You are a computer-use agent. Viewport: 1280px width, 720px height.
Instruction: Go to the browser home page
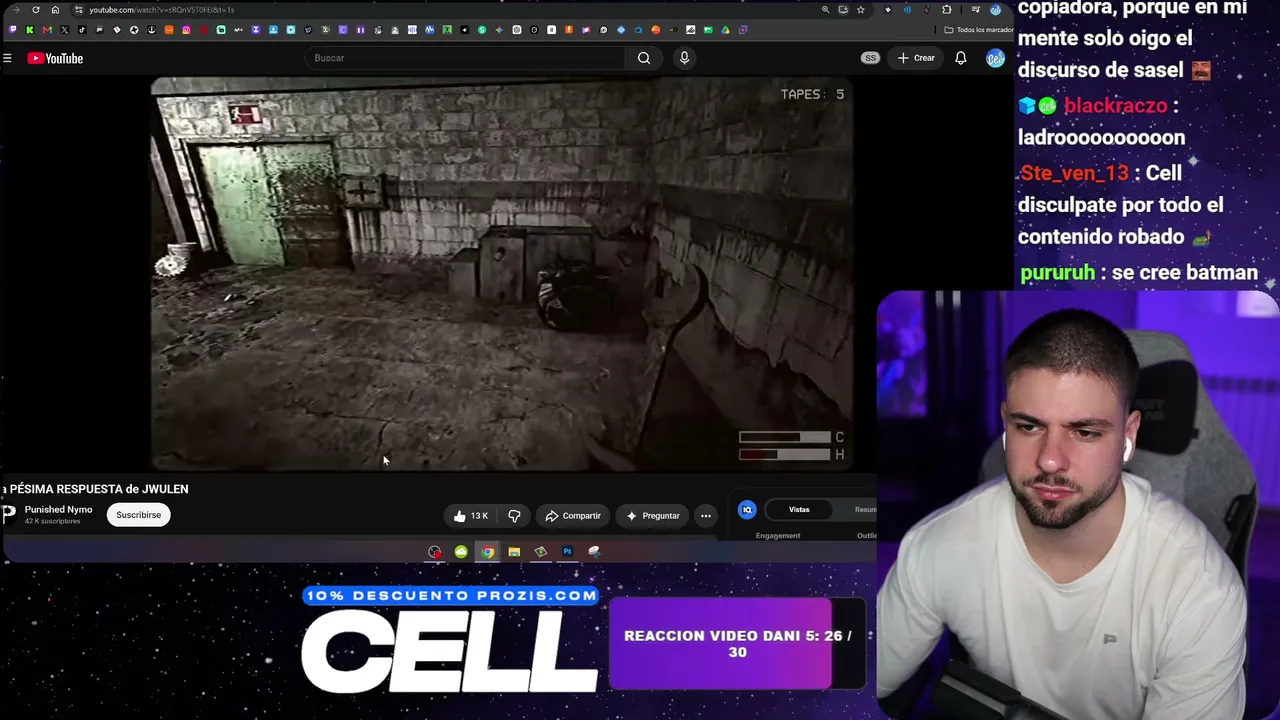pos(55,10)
